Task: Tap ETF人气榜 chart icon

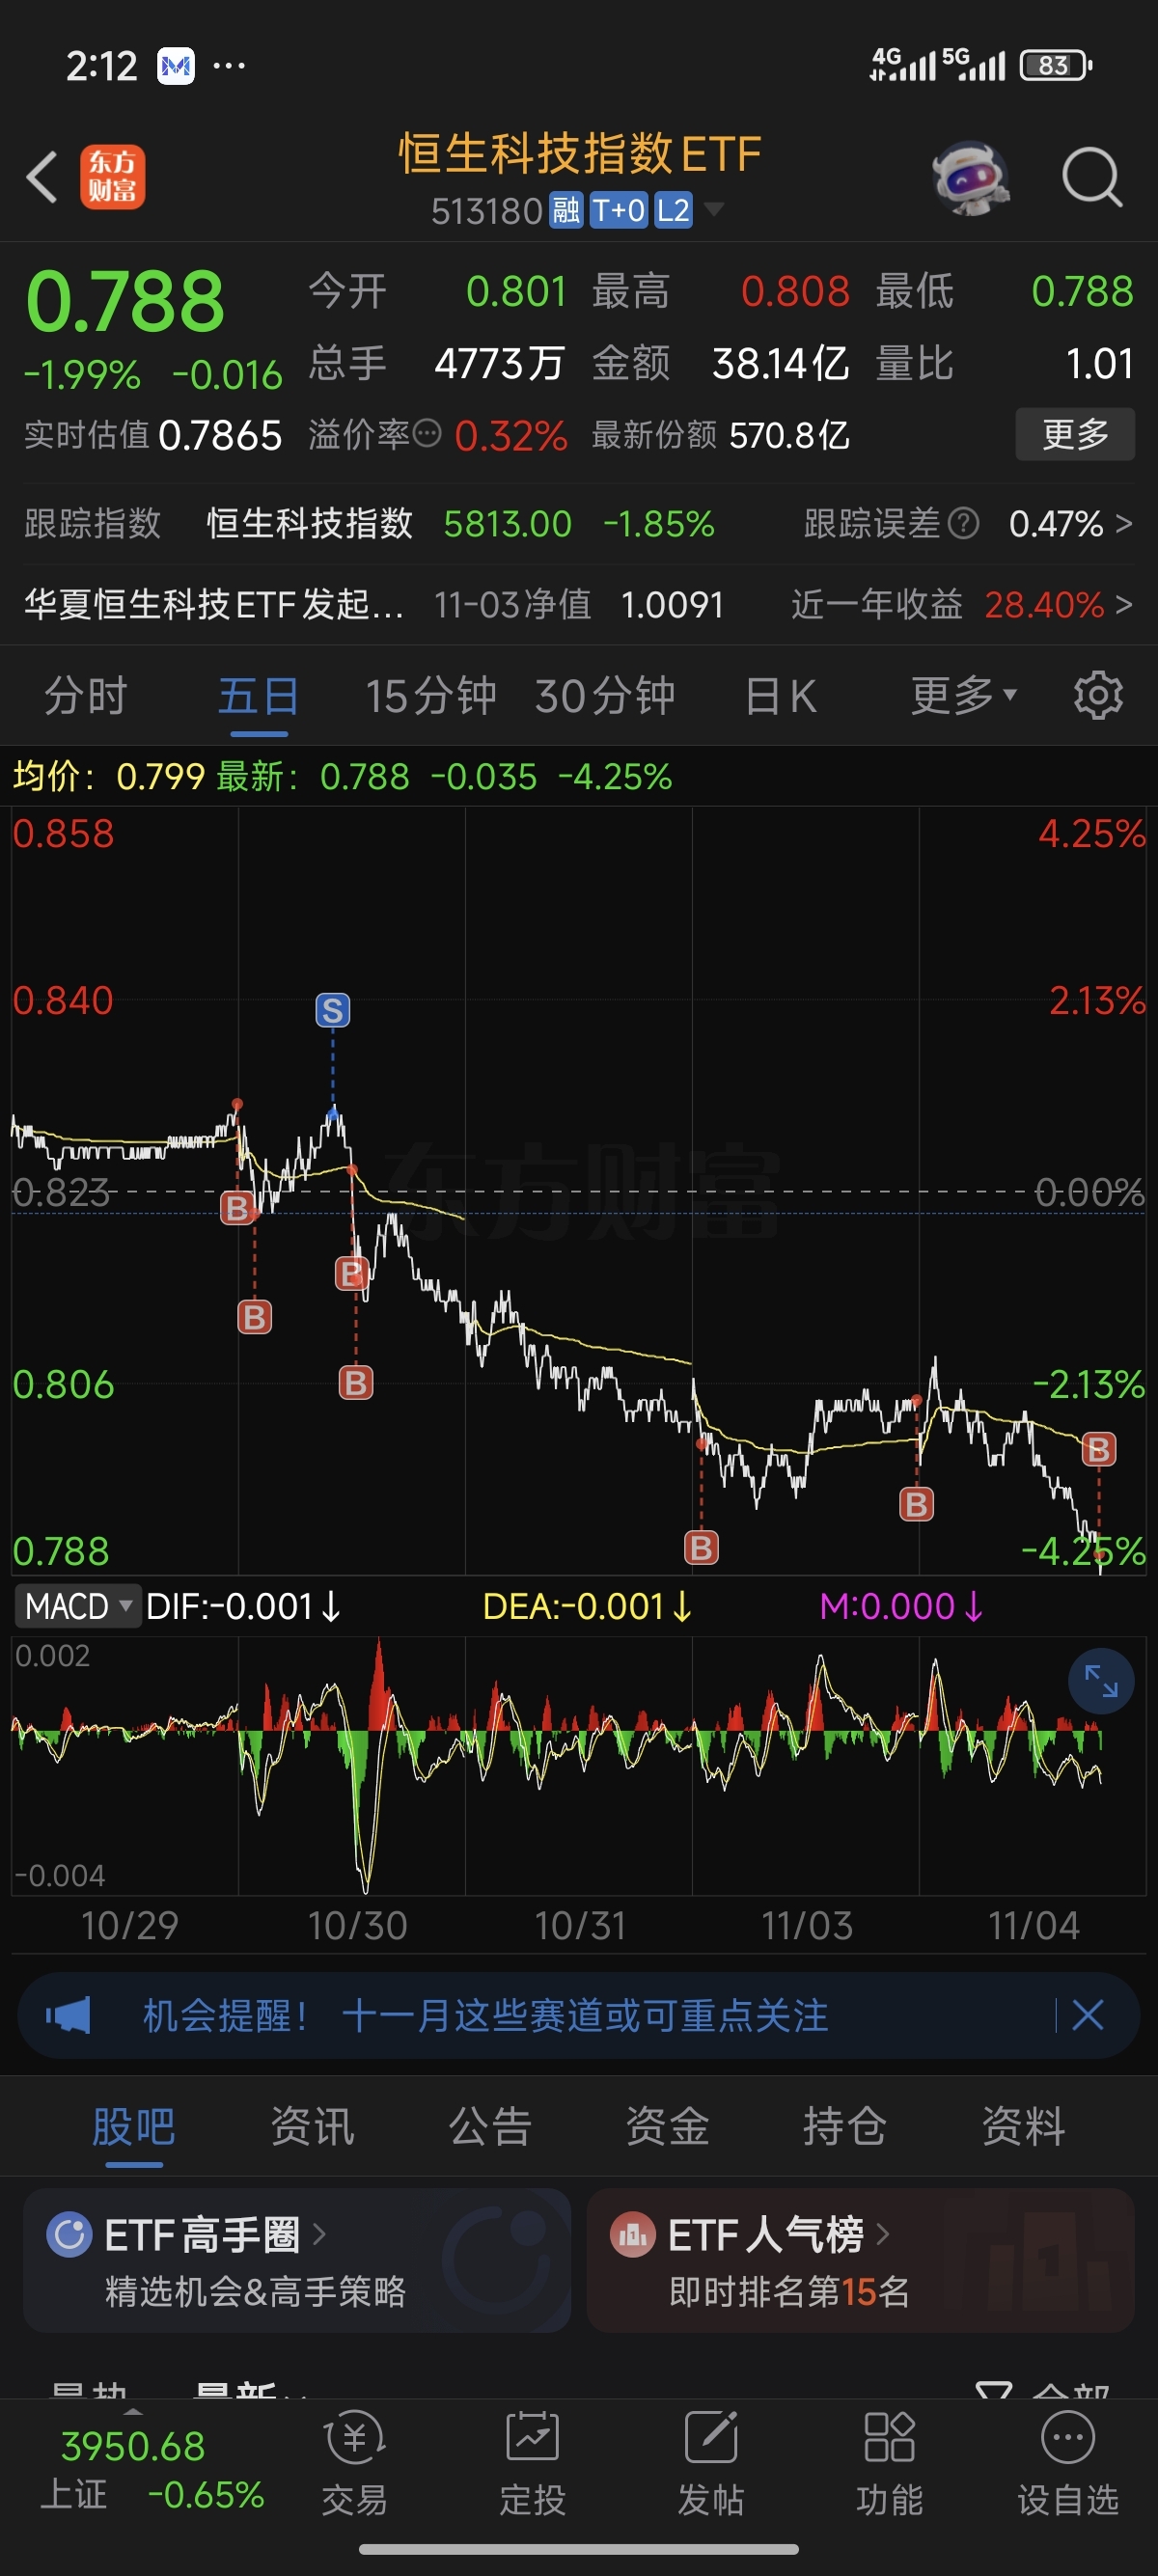Action: 633,2234
